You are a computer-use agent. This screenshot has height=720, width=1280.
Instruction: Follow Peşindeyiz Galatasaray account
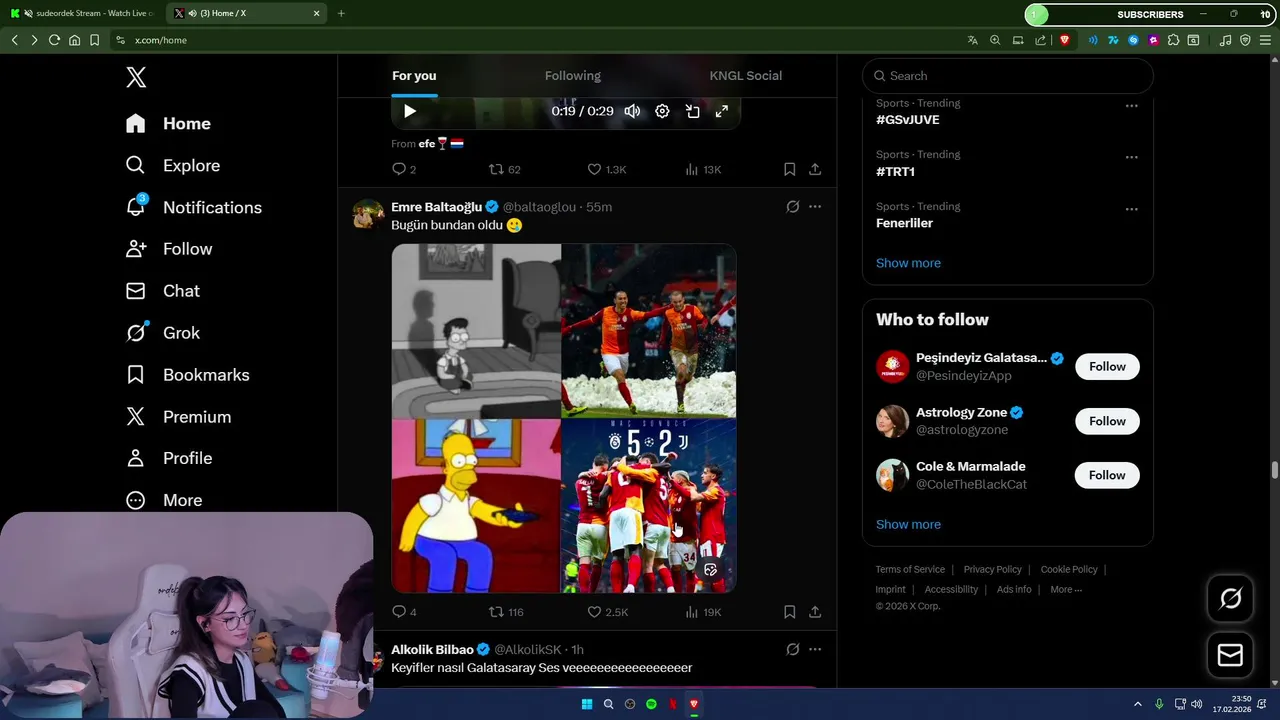pos(1107,367)
